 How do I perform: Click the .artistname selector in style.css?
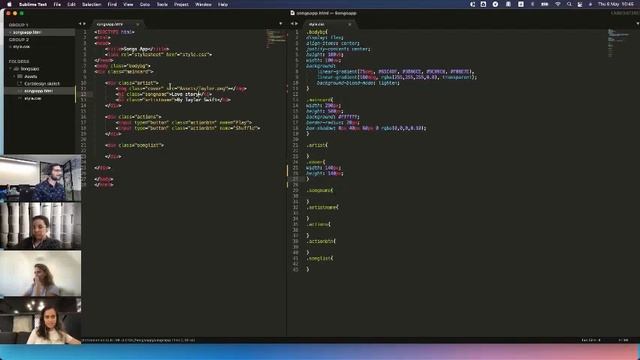click(322, 207)
